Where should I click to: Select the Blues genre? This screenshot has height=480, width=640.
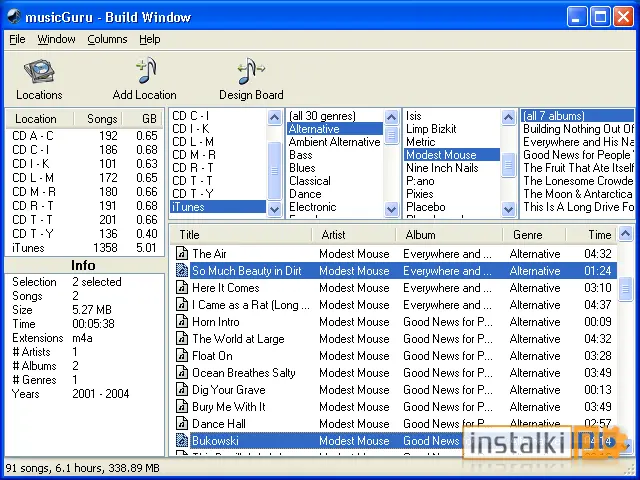pos(334,168)
